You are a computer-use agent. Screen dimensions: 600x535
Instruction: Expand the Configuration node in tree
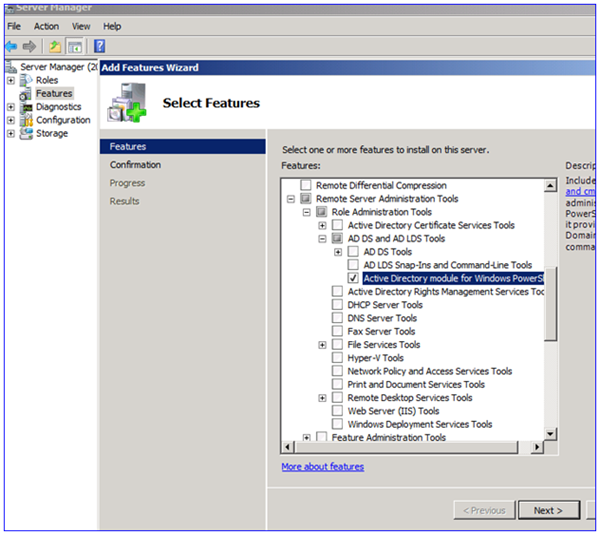11,121
